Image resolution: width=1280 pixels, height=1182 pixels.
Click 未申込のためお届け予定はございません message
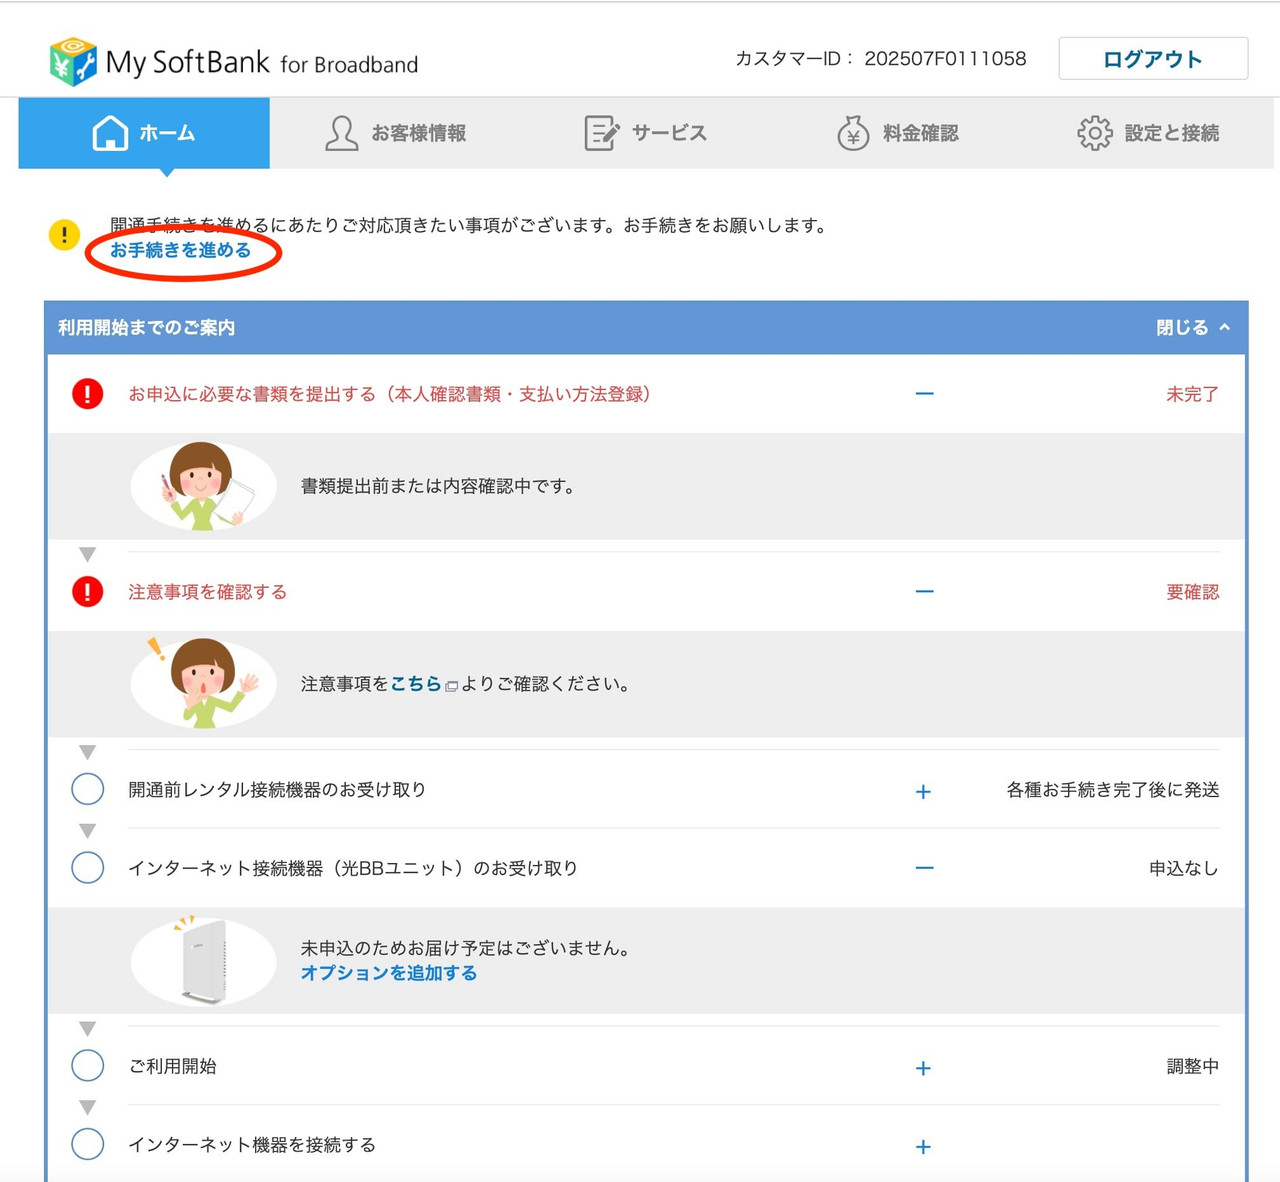click(466, 948)
